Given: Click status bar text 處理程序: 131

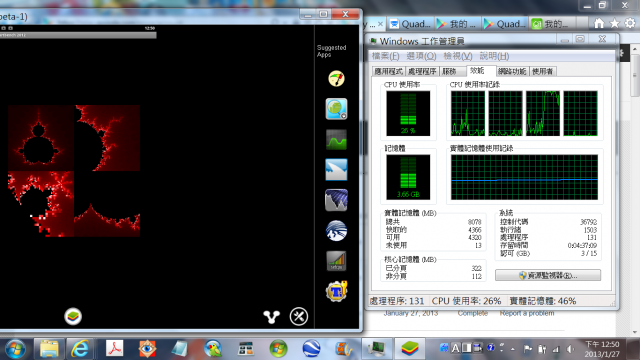Looking at the screenshot, I should (397, 301).
